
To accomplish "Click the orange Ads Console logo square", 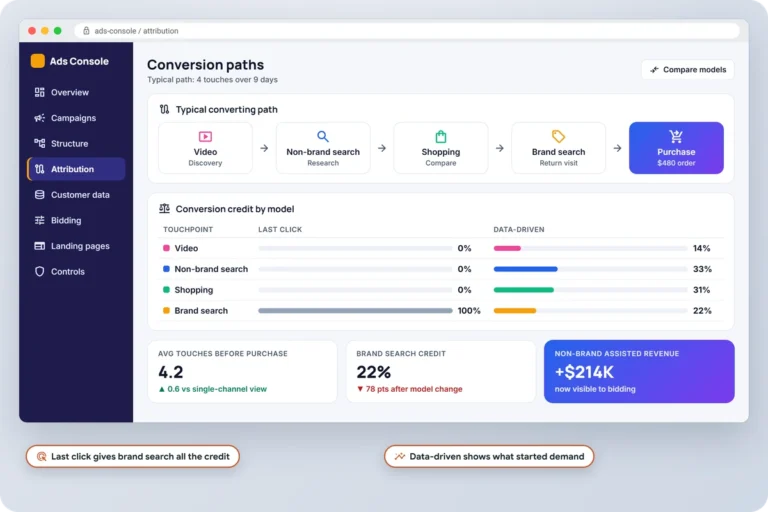I will point(38,61).
